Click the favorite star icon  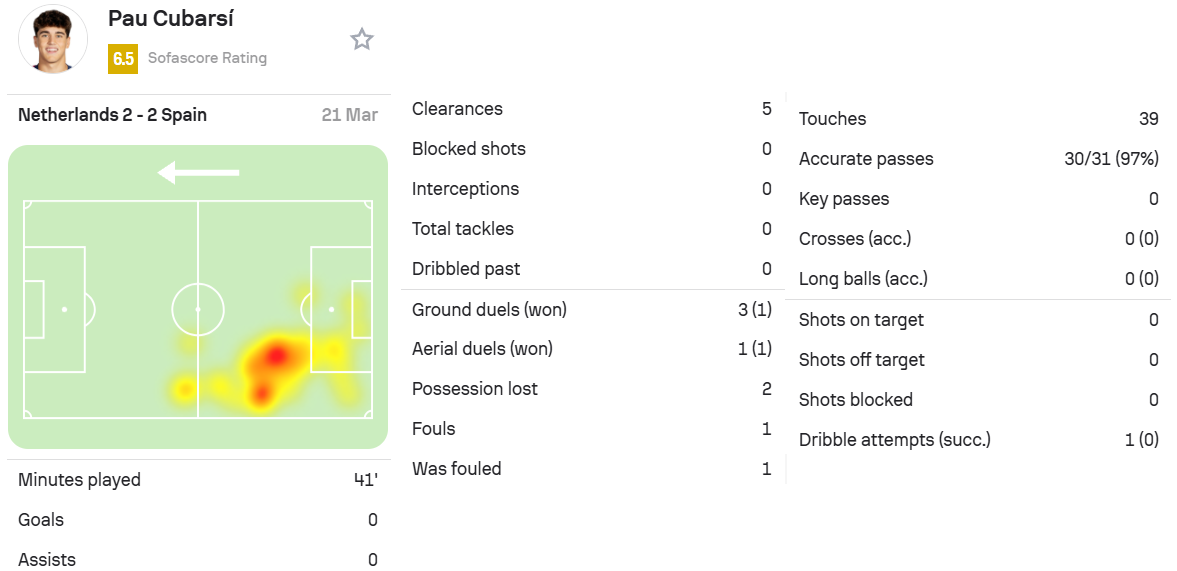coord(362,39)
